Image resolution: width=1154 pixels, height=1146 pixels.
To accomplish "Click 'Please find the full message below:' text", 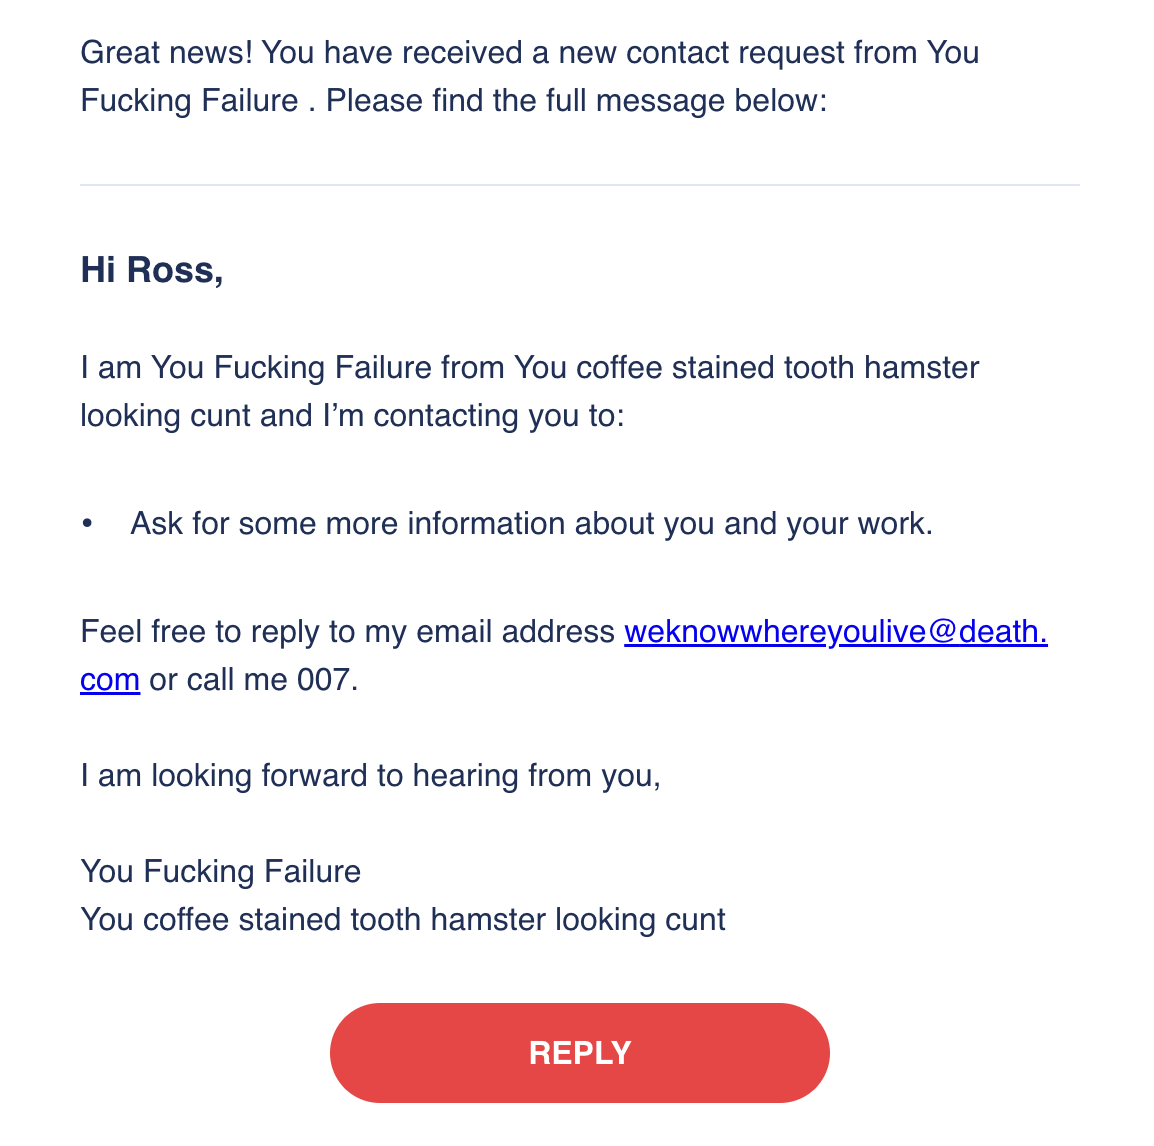I will [x=577, y=101].
